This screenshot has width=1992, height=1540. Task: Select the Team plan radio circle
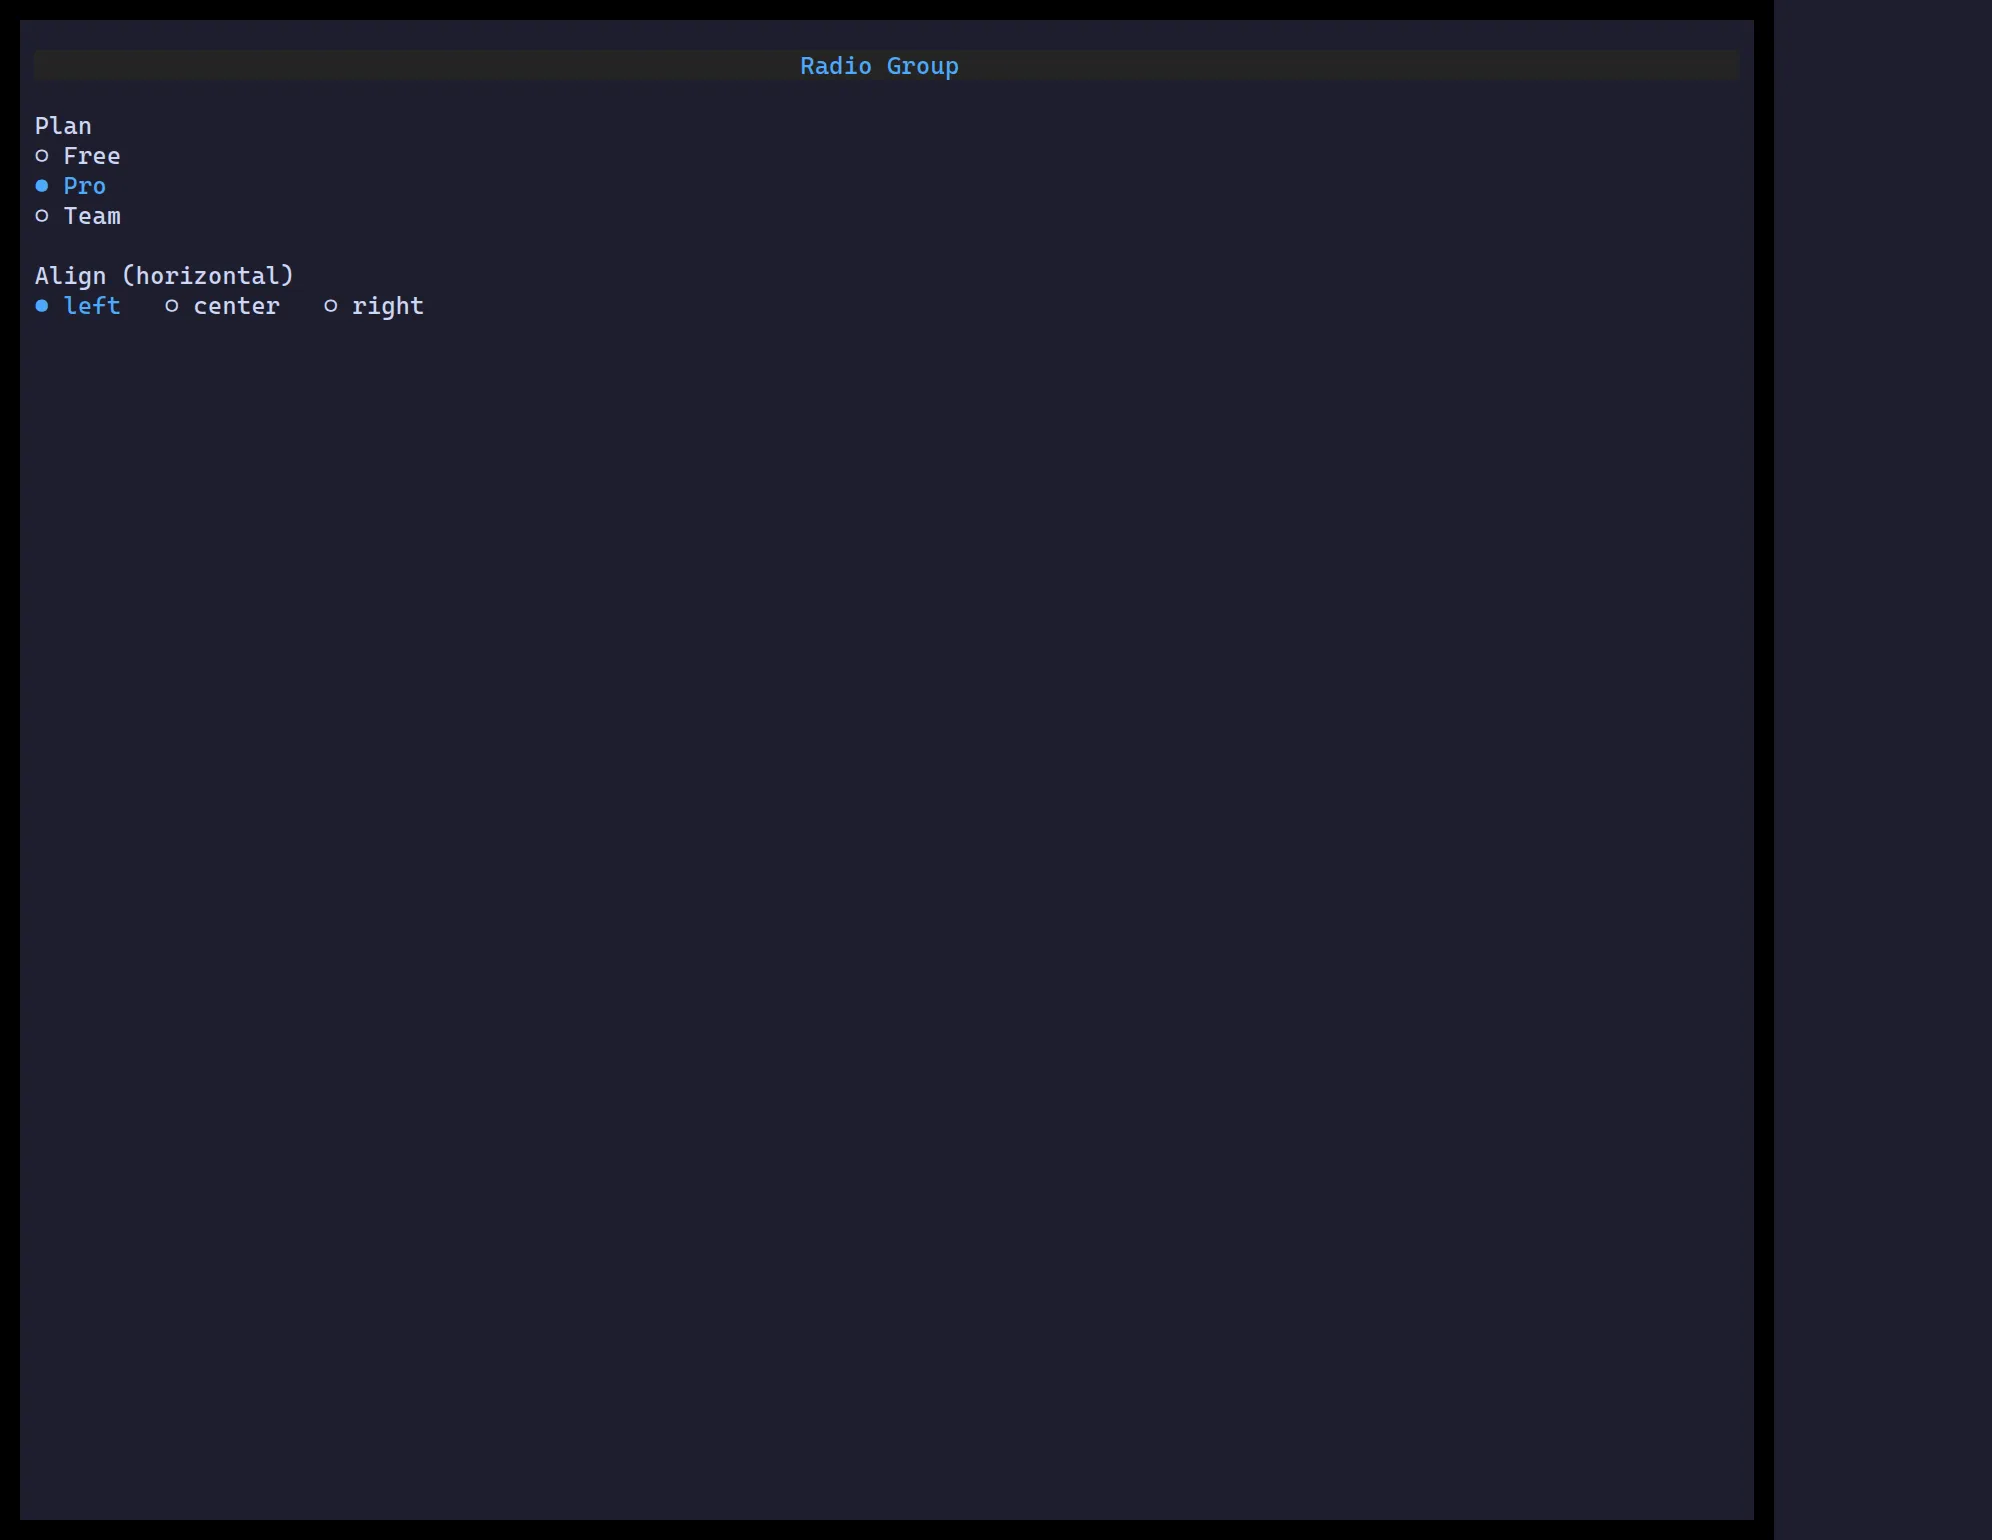[x=42, y=216]
